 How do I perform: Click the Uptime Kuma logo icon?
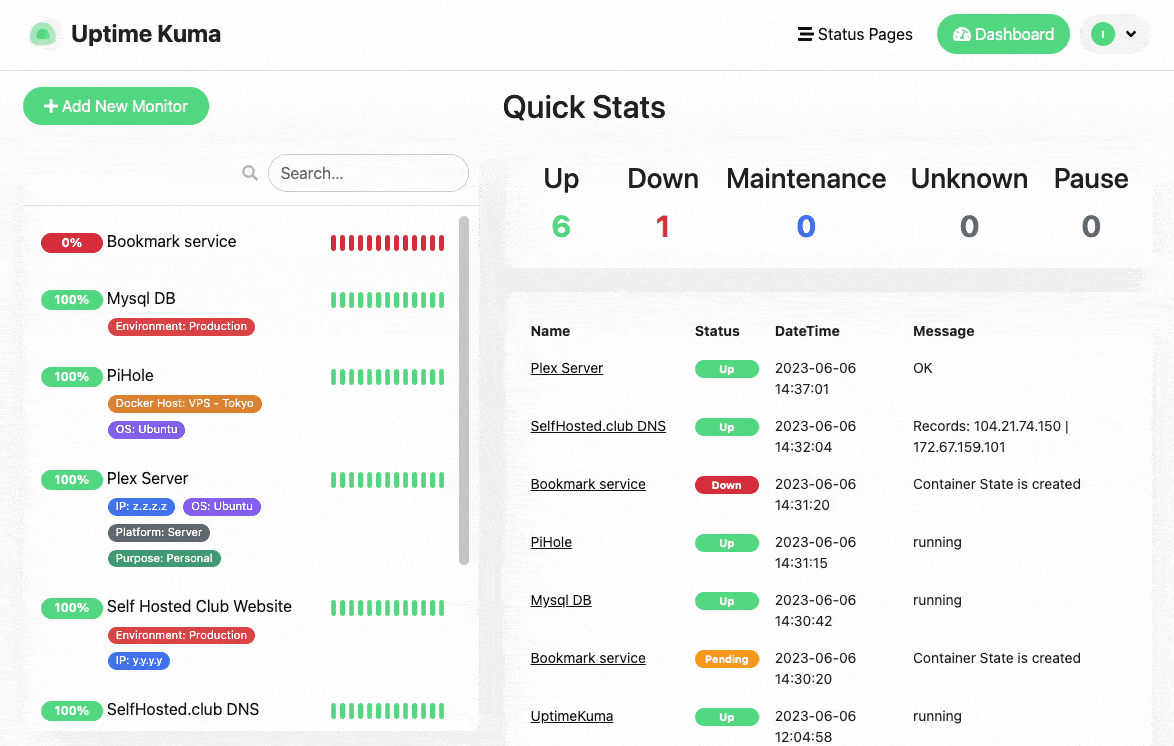[43, 34]
